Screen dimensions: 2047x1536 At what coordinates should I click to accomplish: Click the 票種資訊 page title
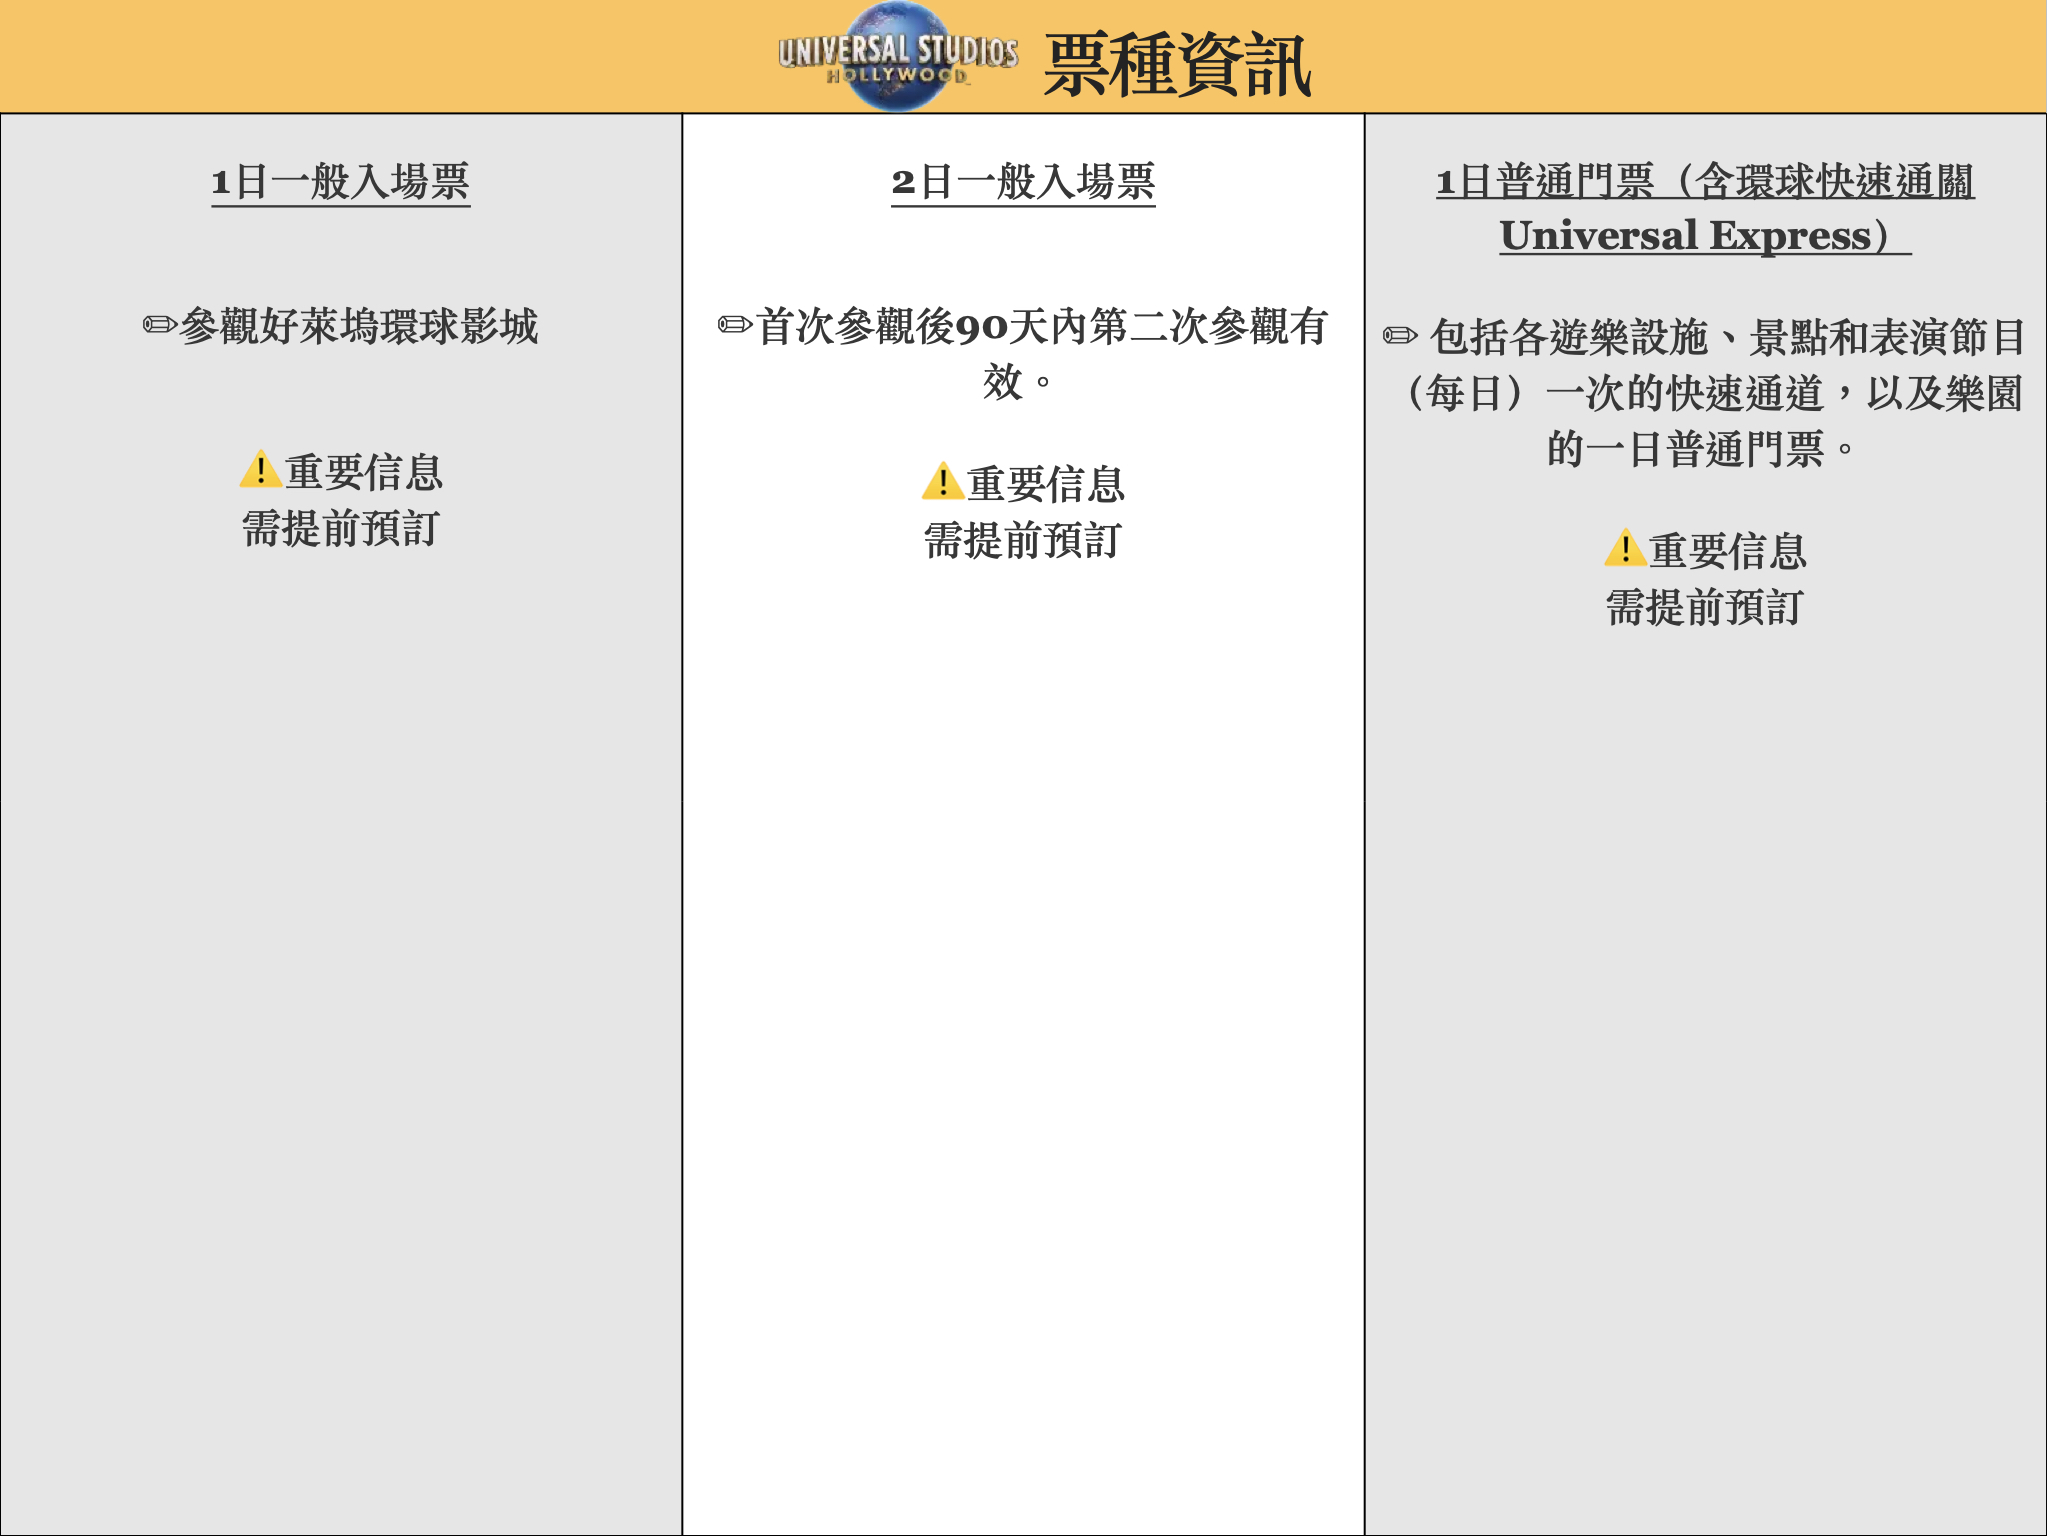1177,65
